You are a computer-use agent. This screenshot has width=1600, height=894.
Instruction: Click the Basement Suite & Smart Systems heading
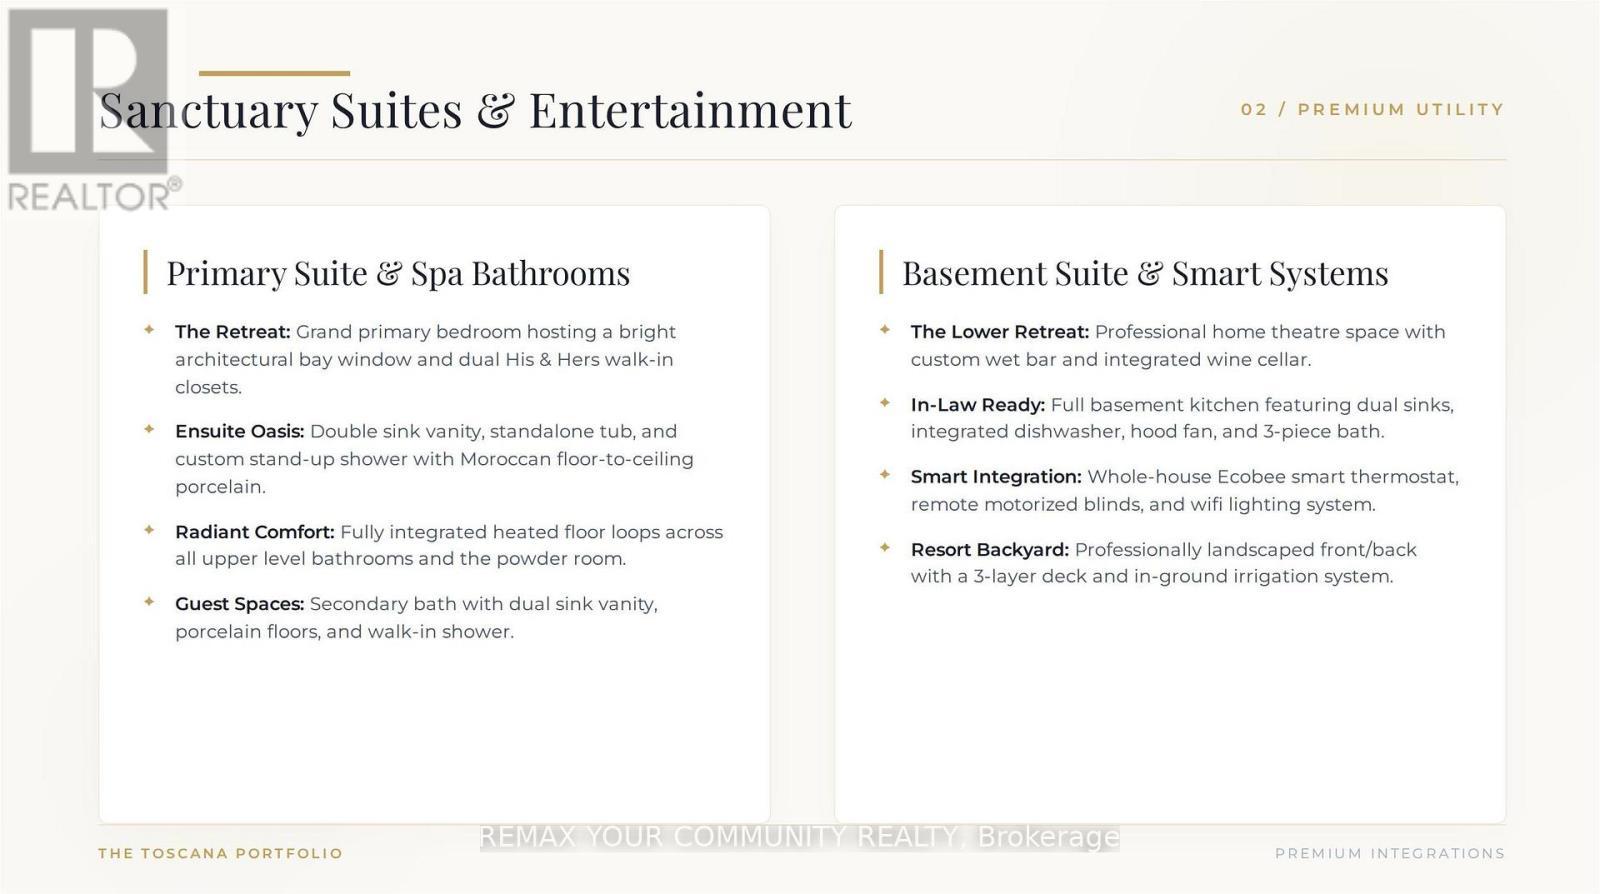(x=1145, y=273)
